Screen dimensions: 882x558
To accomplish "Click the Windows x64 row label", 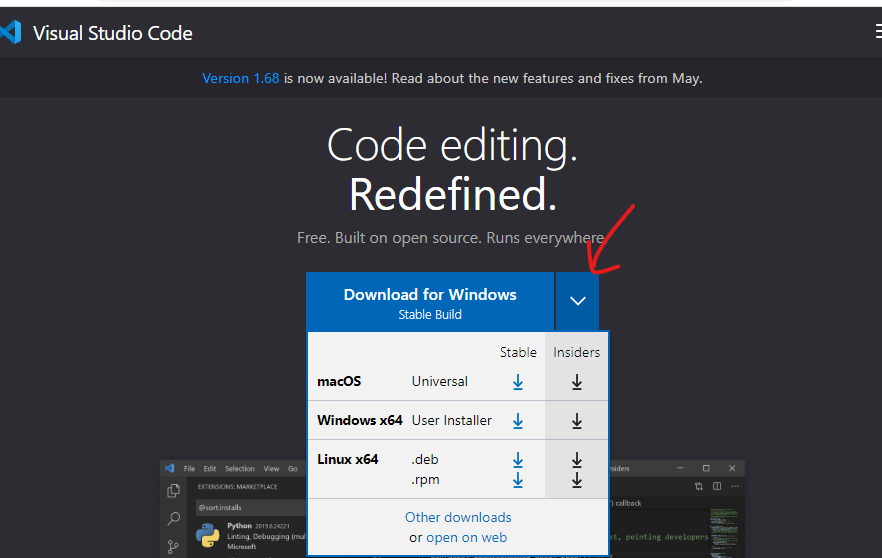I will coord(360,420).
